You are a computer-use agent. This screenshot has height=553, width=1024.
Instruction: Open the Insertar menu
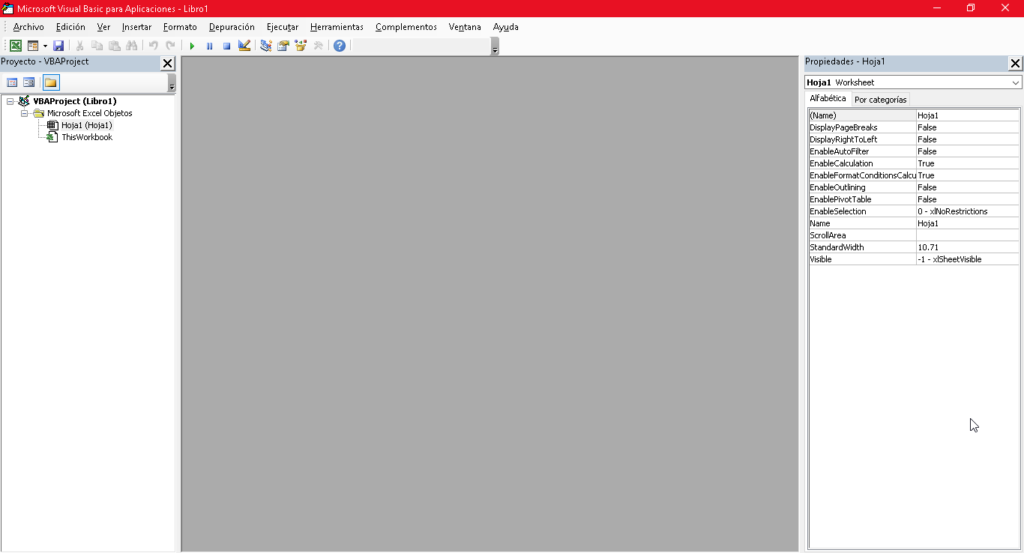136,27
